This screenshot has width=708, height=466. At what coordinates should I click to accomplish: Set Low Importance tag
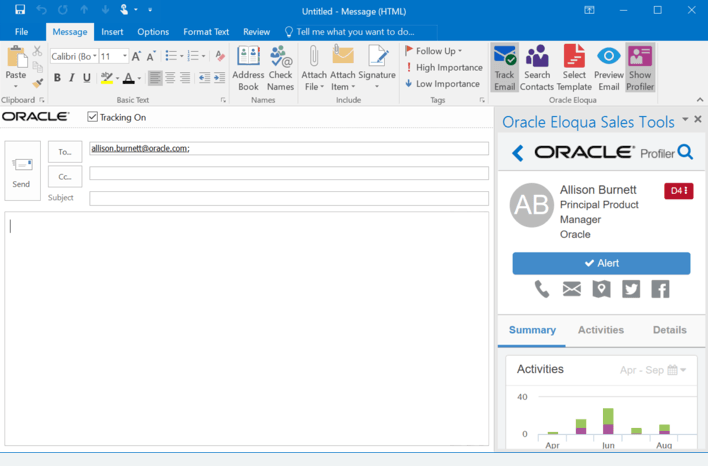click(443, 84)
